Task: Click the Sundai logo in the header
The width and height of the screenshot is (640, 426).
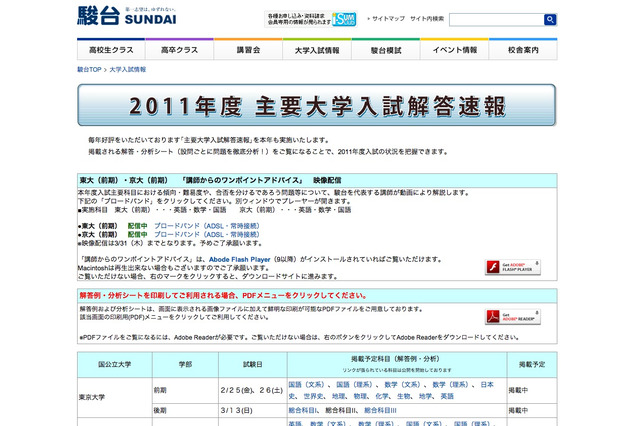Action: [x=127, y=16]
